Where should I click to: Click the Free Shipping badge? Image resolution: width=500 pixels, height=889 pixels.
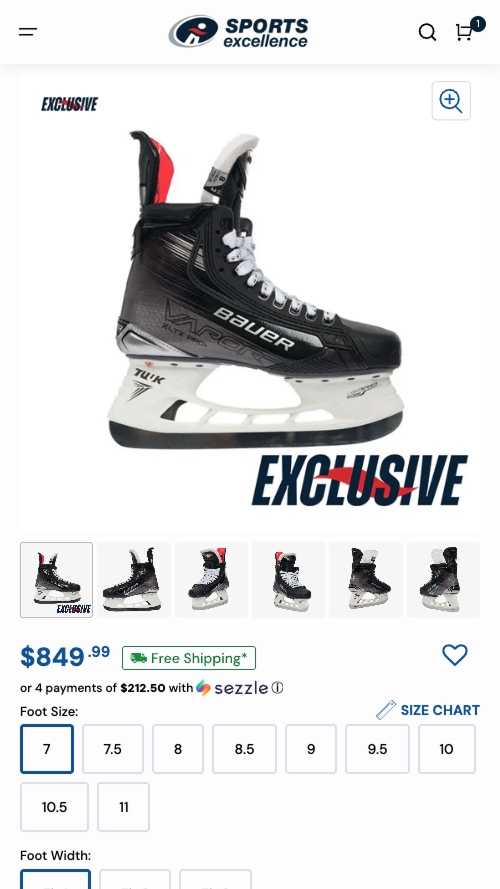click(x=189, y=658)
